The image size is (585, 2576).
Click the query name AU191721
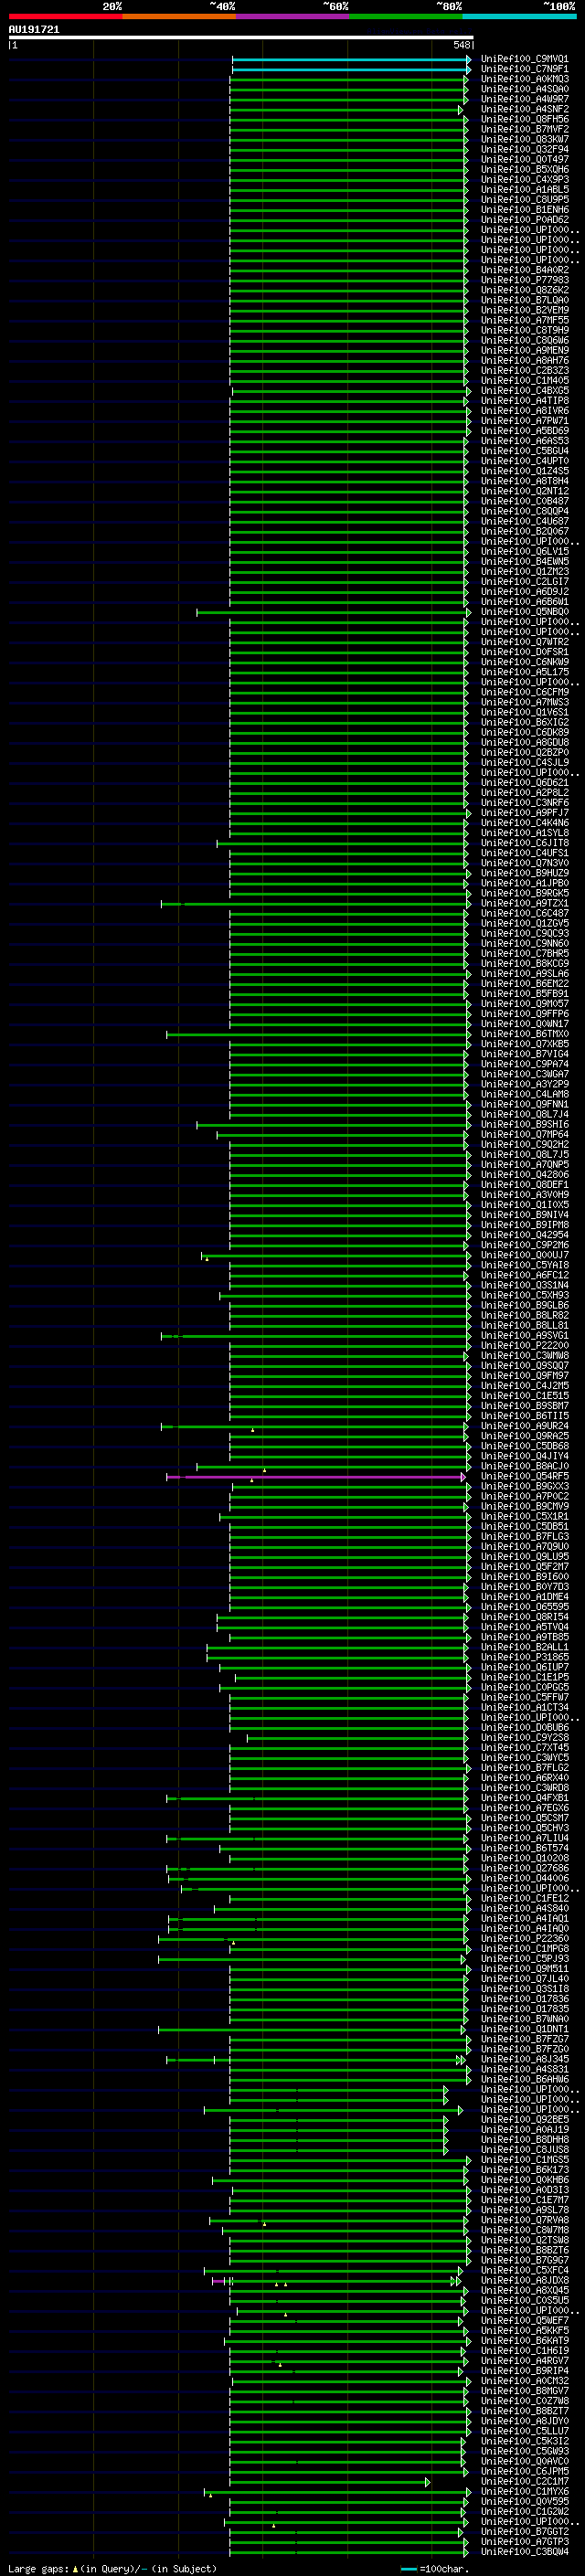[34, 29]
